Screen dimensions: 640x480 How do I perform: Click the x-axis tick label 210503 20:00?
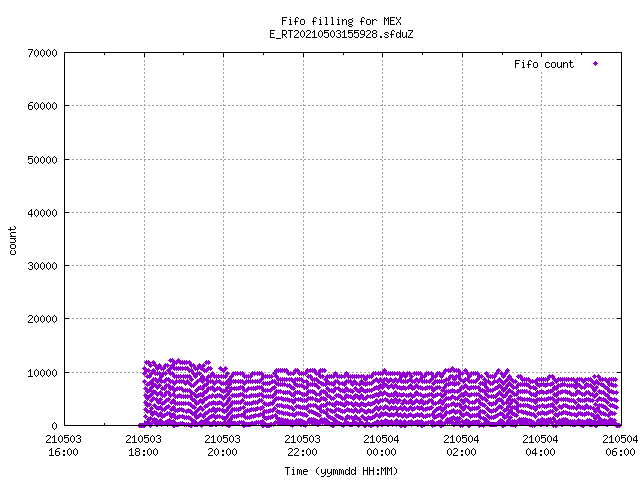tap(222, 445)
